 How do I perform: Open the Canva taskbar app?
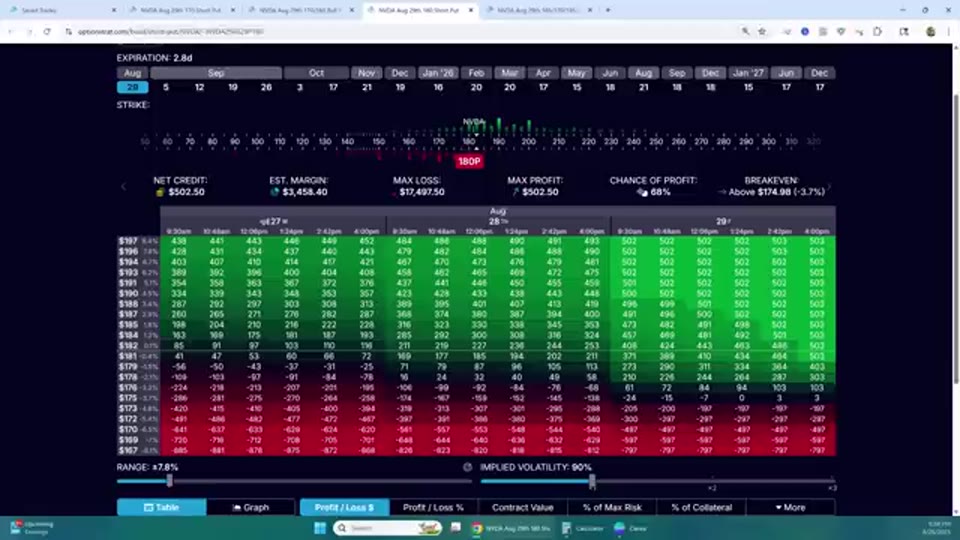[631, 528]
